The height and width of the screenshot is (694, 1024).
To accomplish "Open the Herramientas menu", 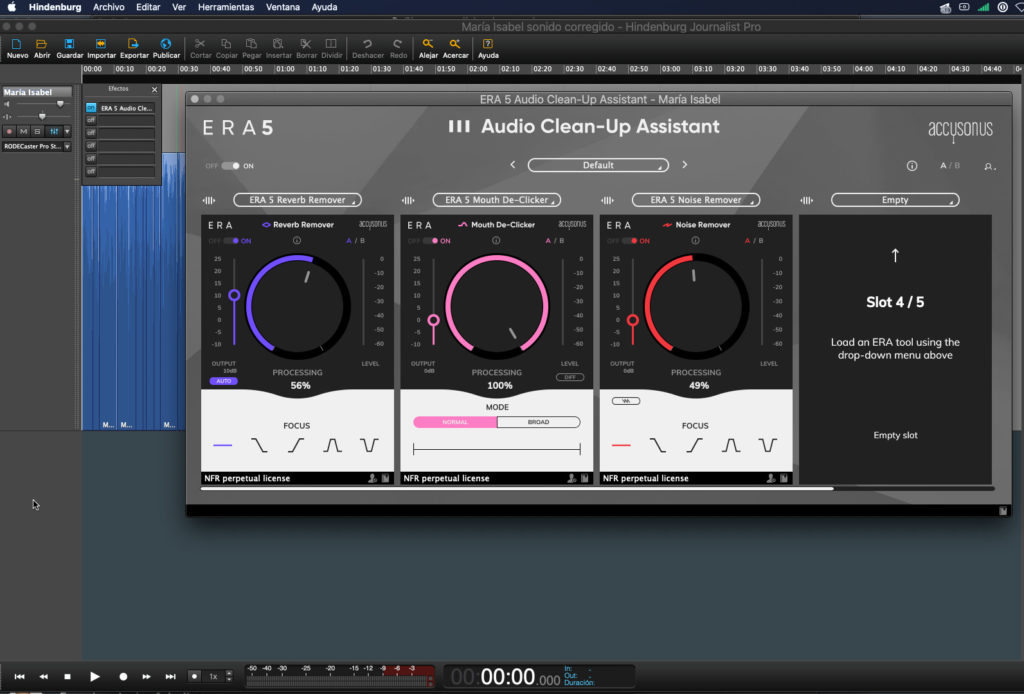I will tap(226, 7).
